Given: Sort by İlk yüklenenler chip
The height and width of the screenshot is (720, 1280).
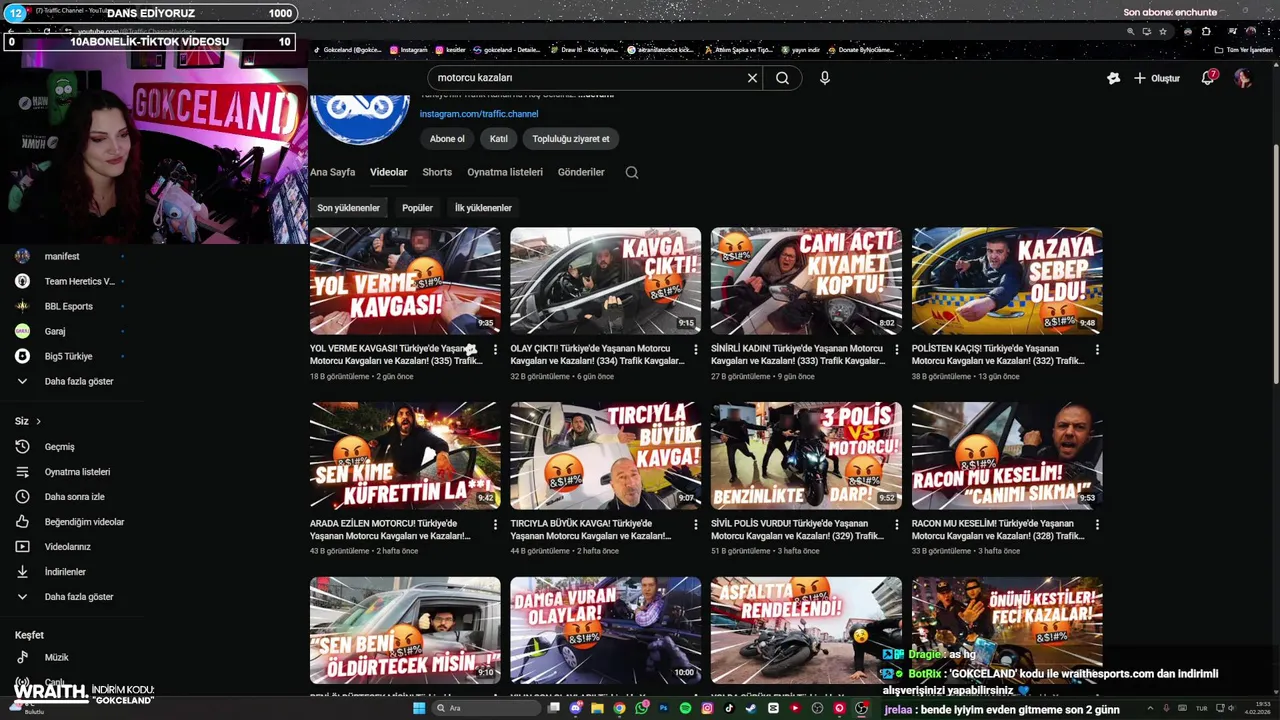Looking at the screenshot, I should coord(483,208).
